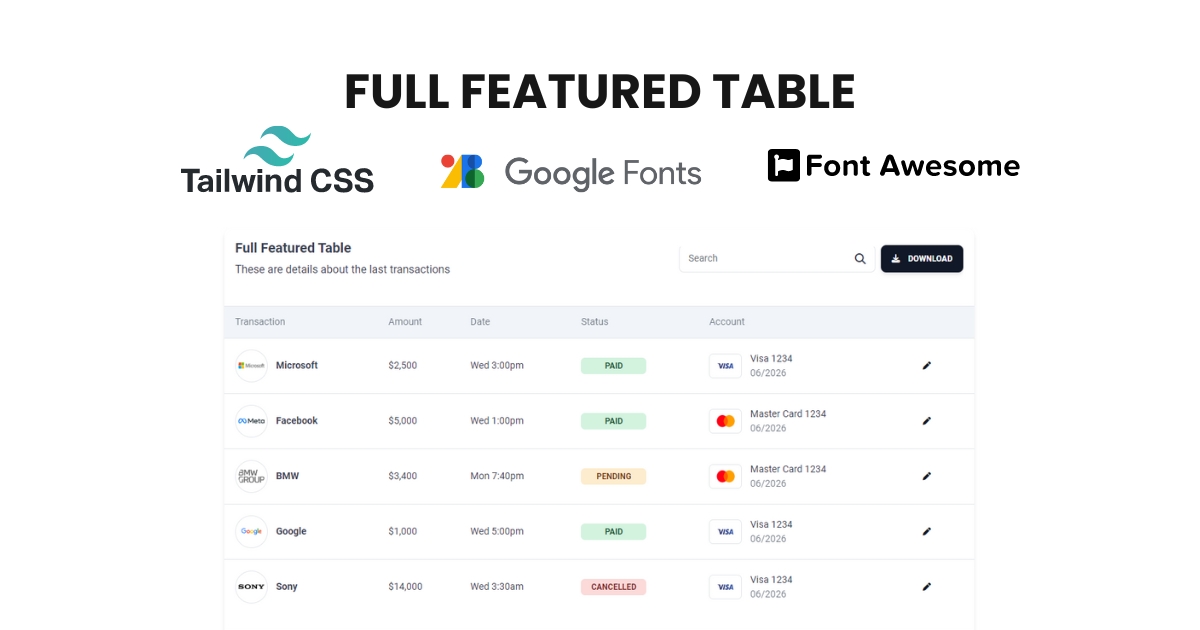Click the $14,000 amount cell

(405, 587)
